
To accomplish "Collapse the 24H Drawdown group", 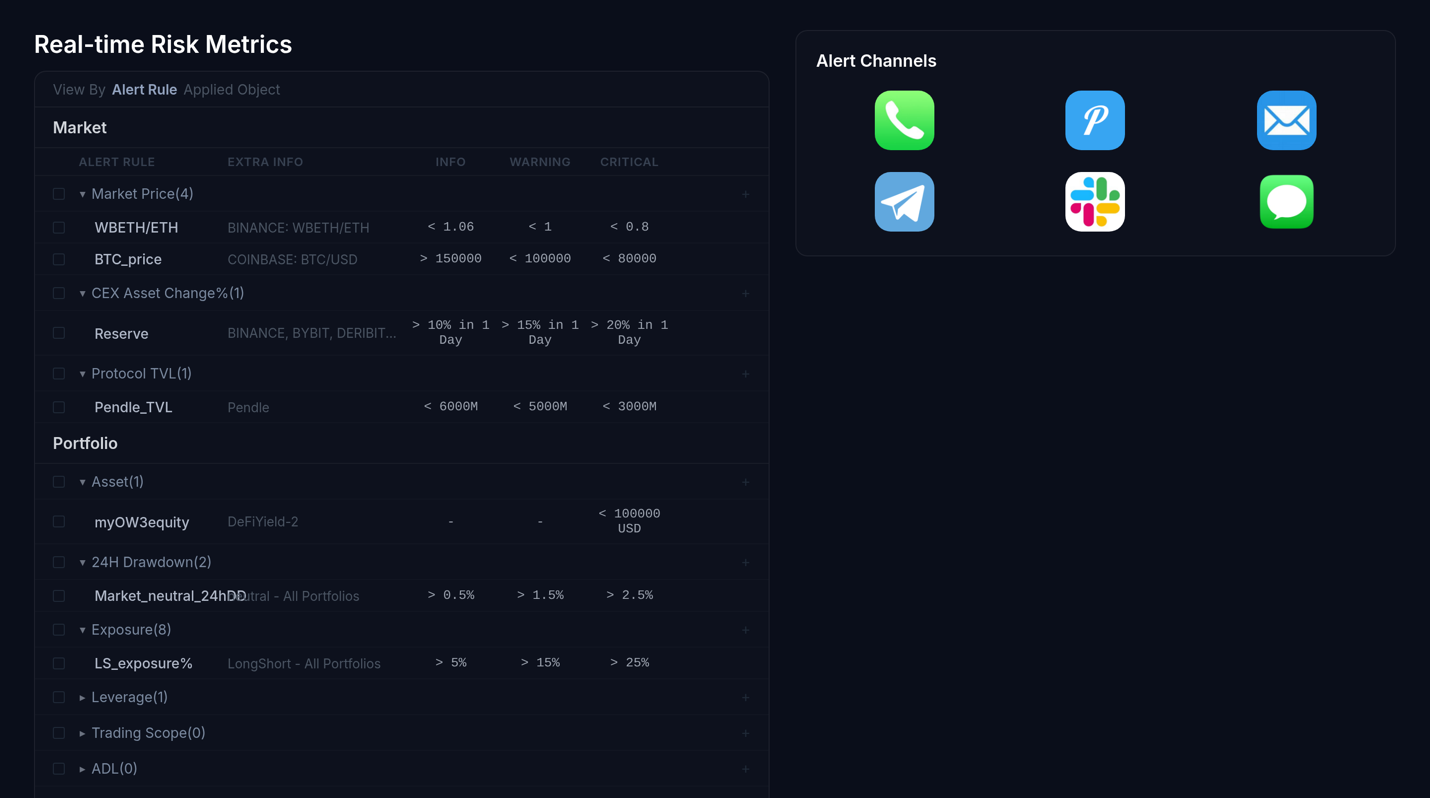I will [x=82, y=562].
